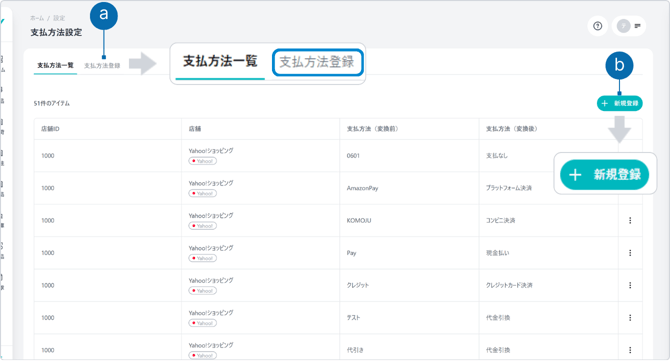
Task: Click the Yahoo! badge in the クレジット row
Action: 203,291
